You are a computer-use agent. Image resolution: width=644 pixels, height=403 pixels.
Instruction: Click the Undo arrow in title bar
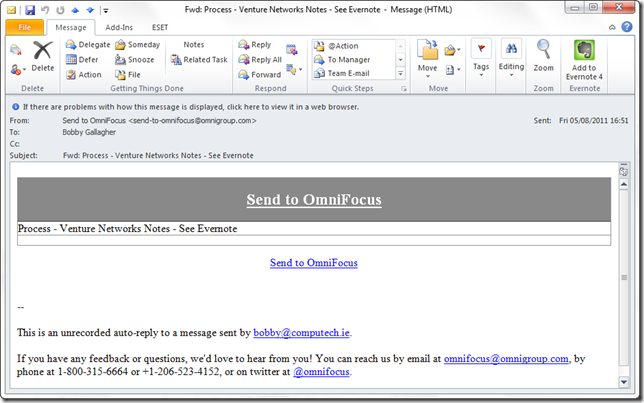tap(45, 10)
